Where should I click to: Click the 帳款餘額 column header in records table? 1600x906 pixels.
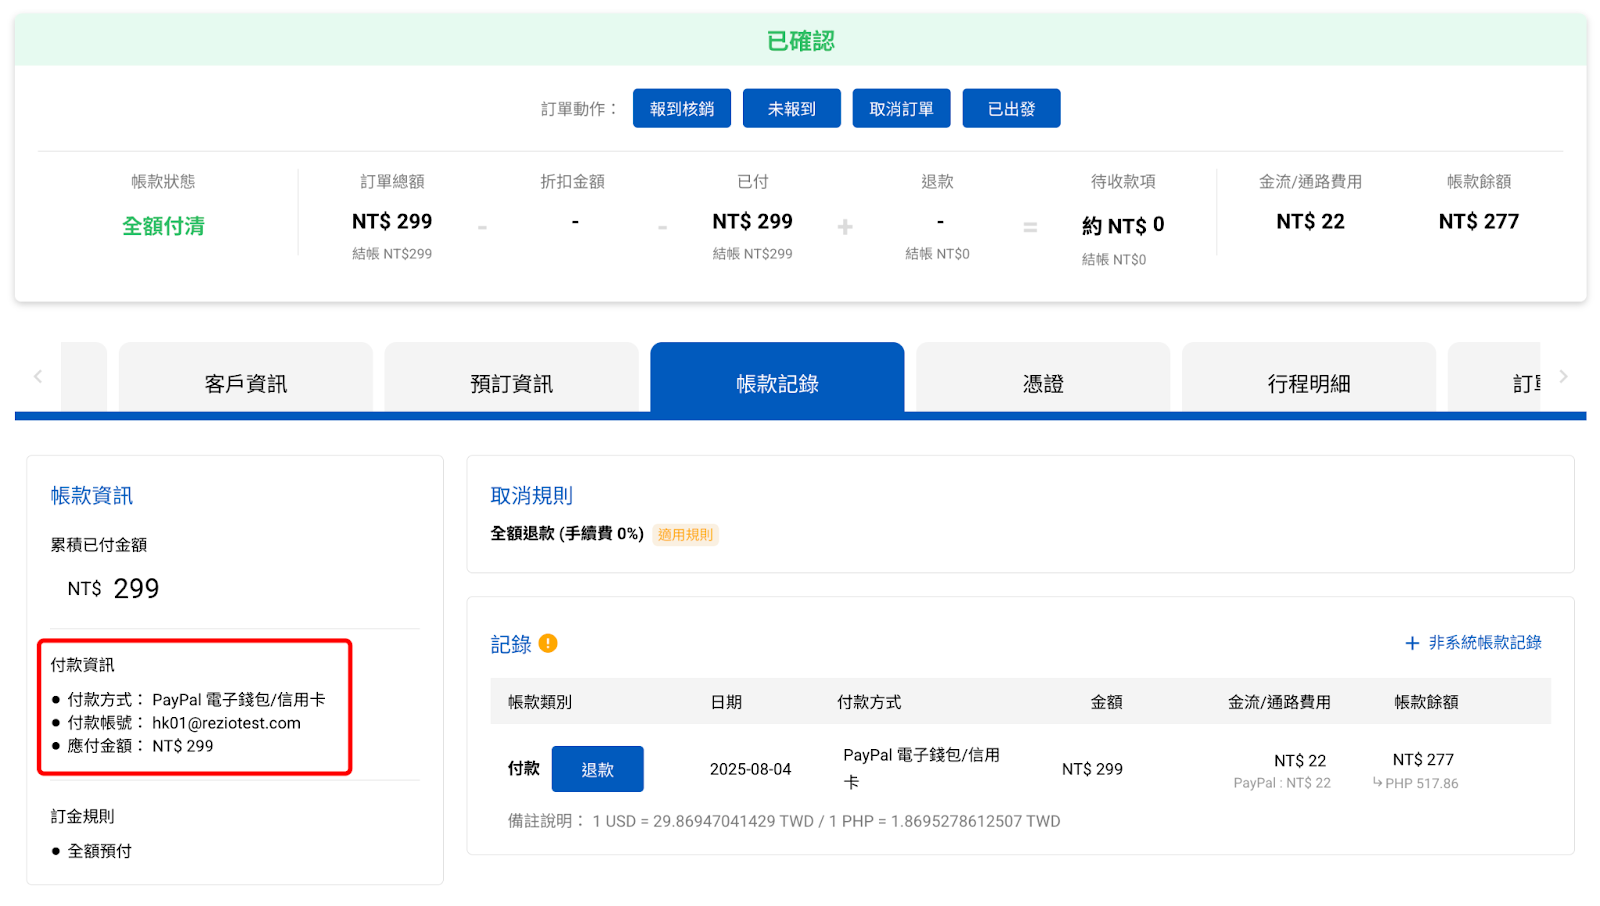coord(1427,702)
